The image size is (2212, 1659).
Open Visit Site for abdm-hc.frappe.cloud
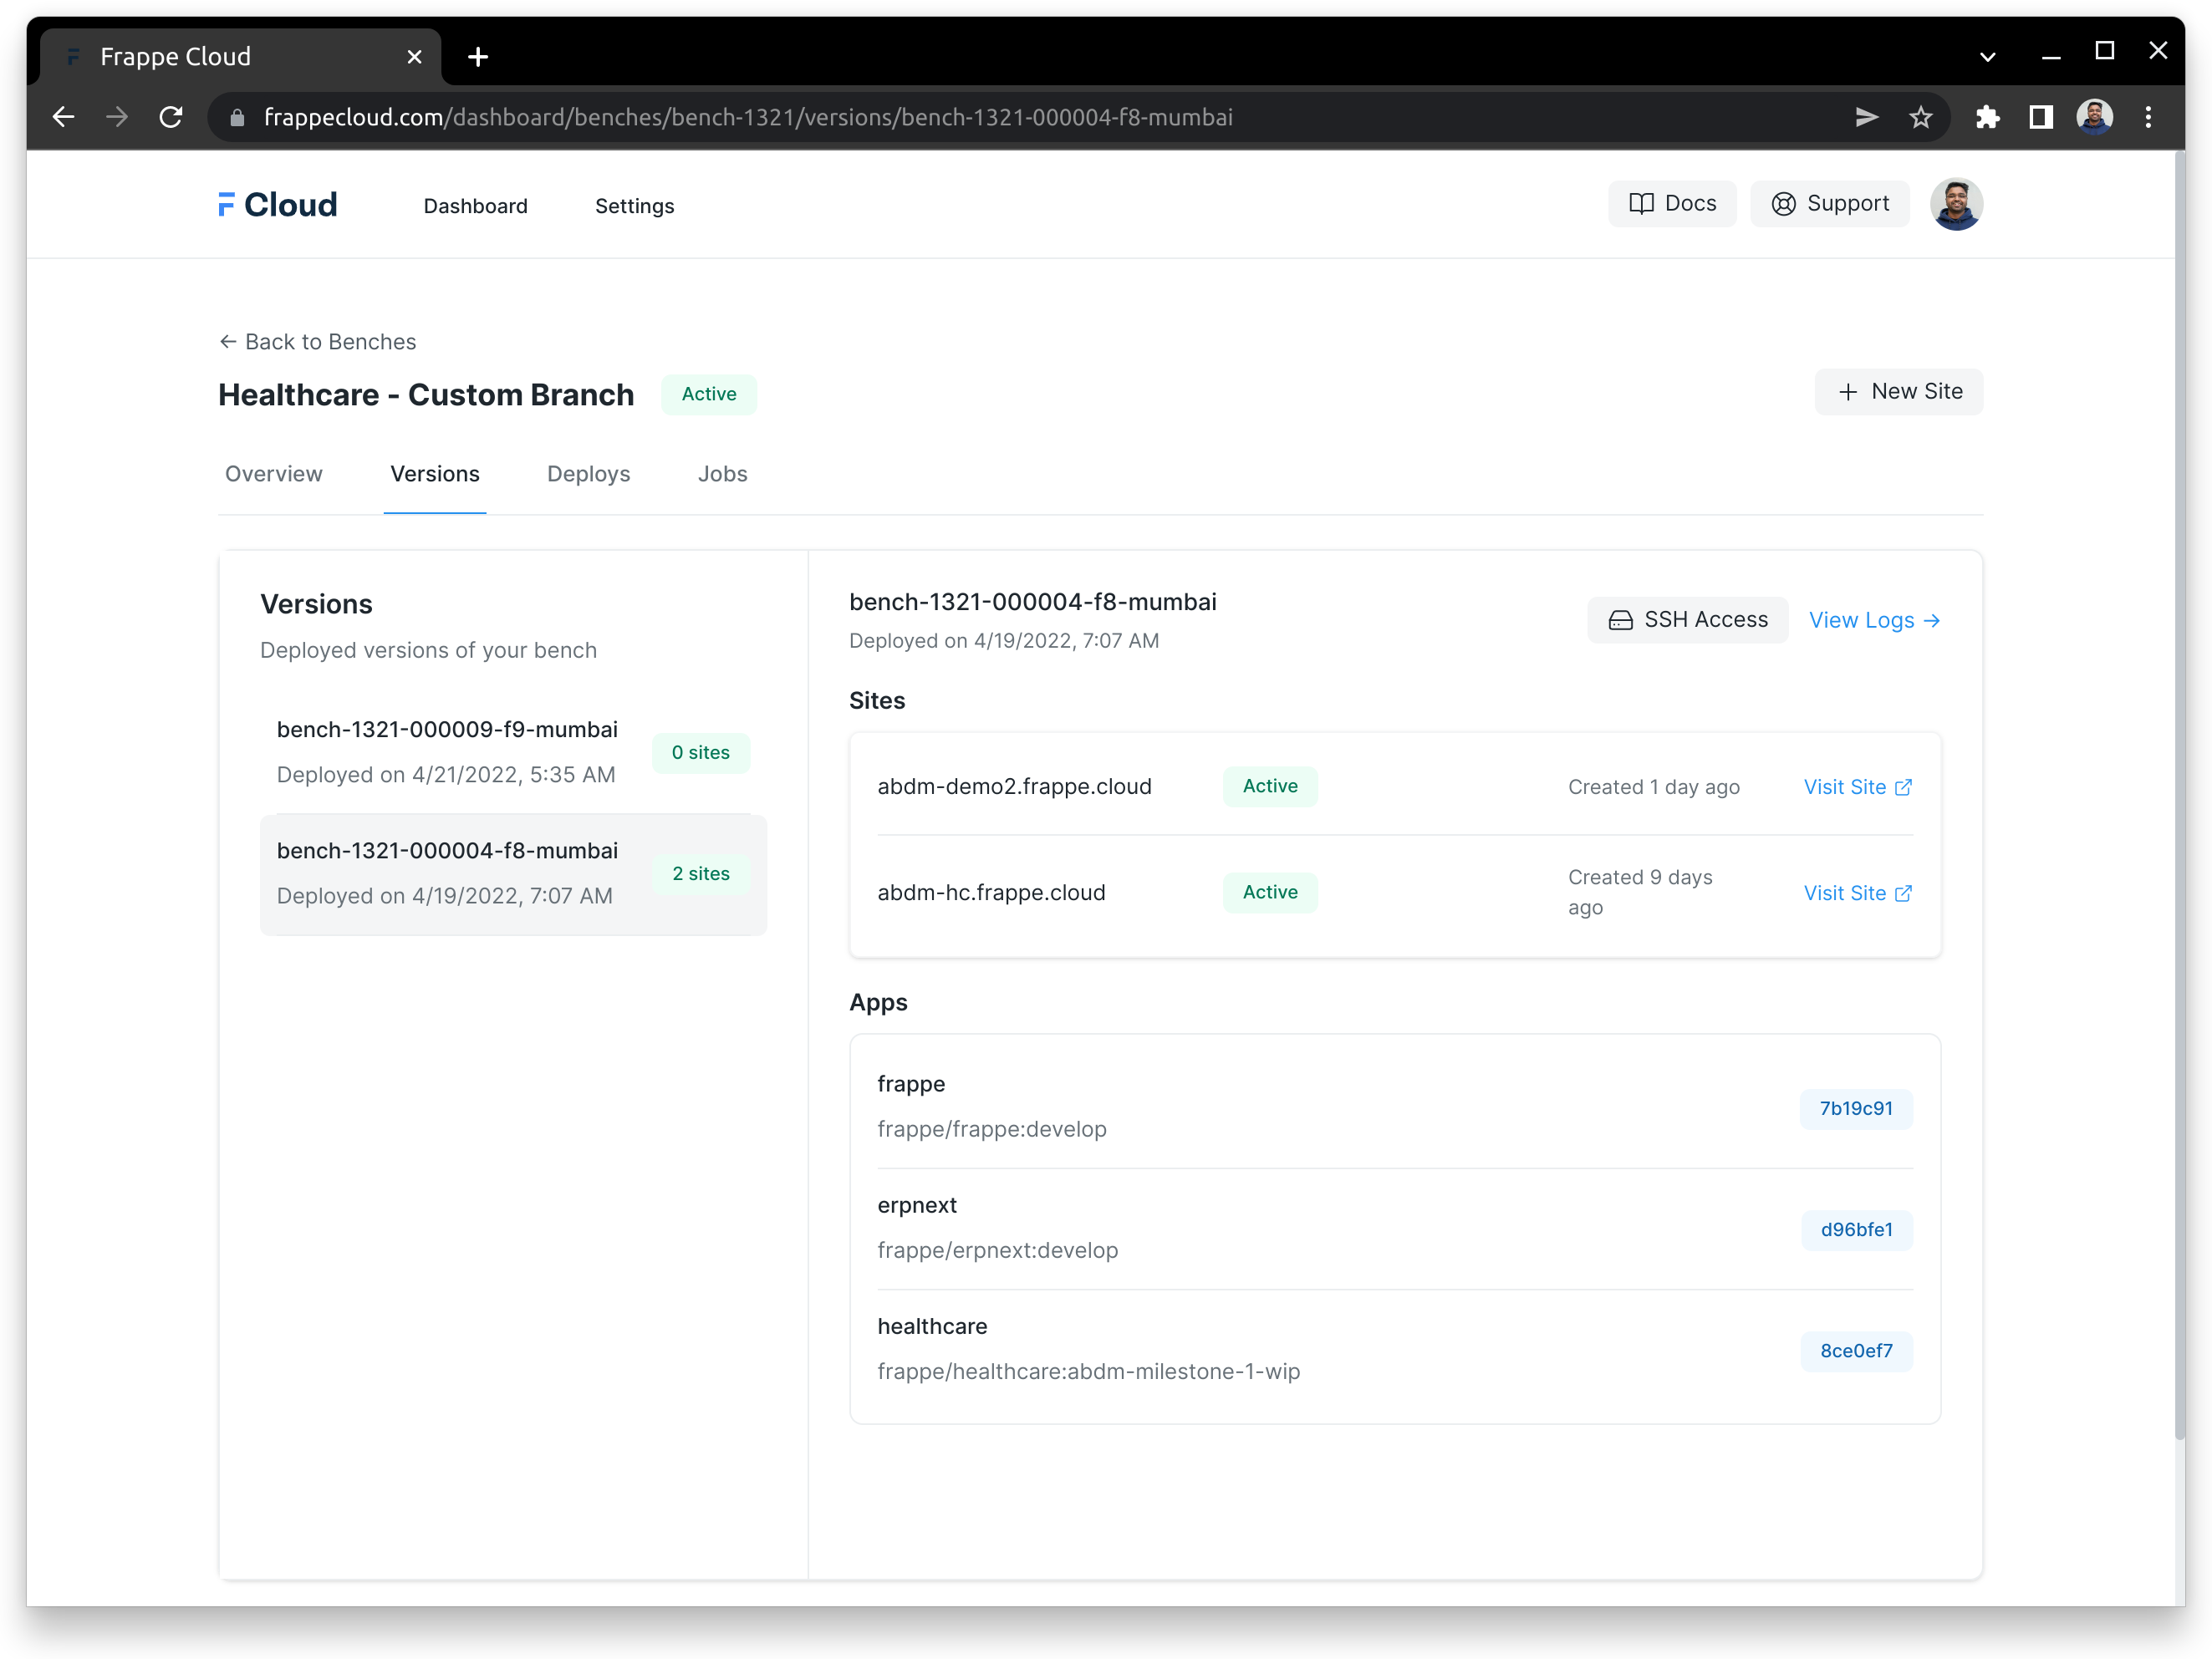click(1857, 893)
